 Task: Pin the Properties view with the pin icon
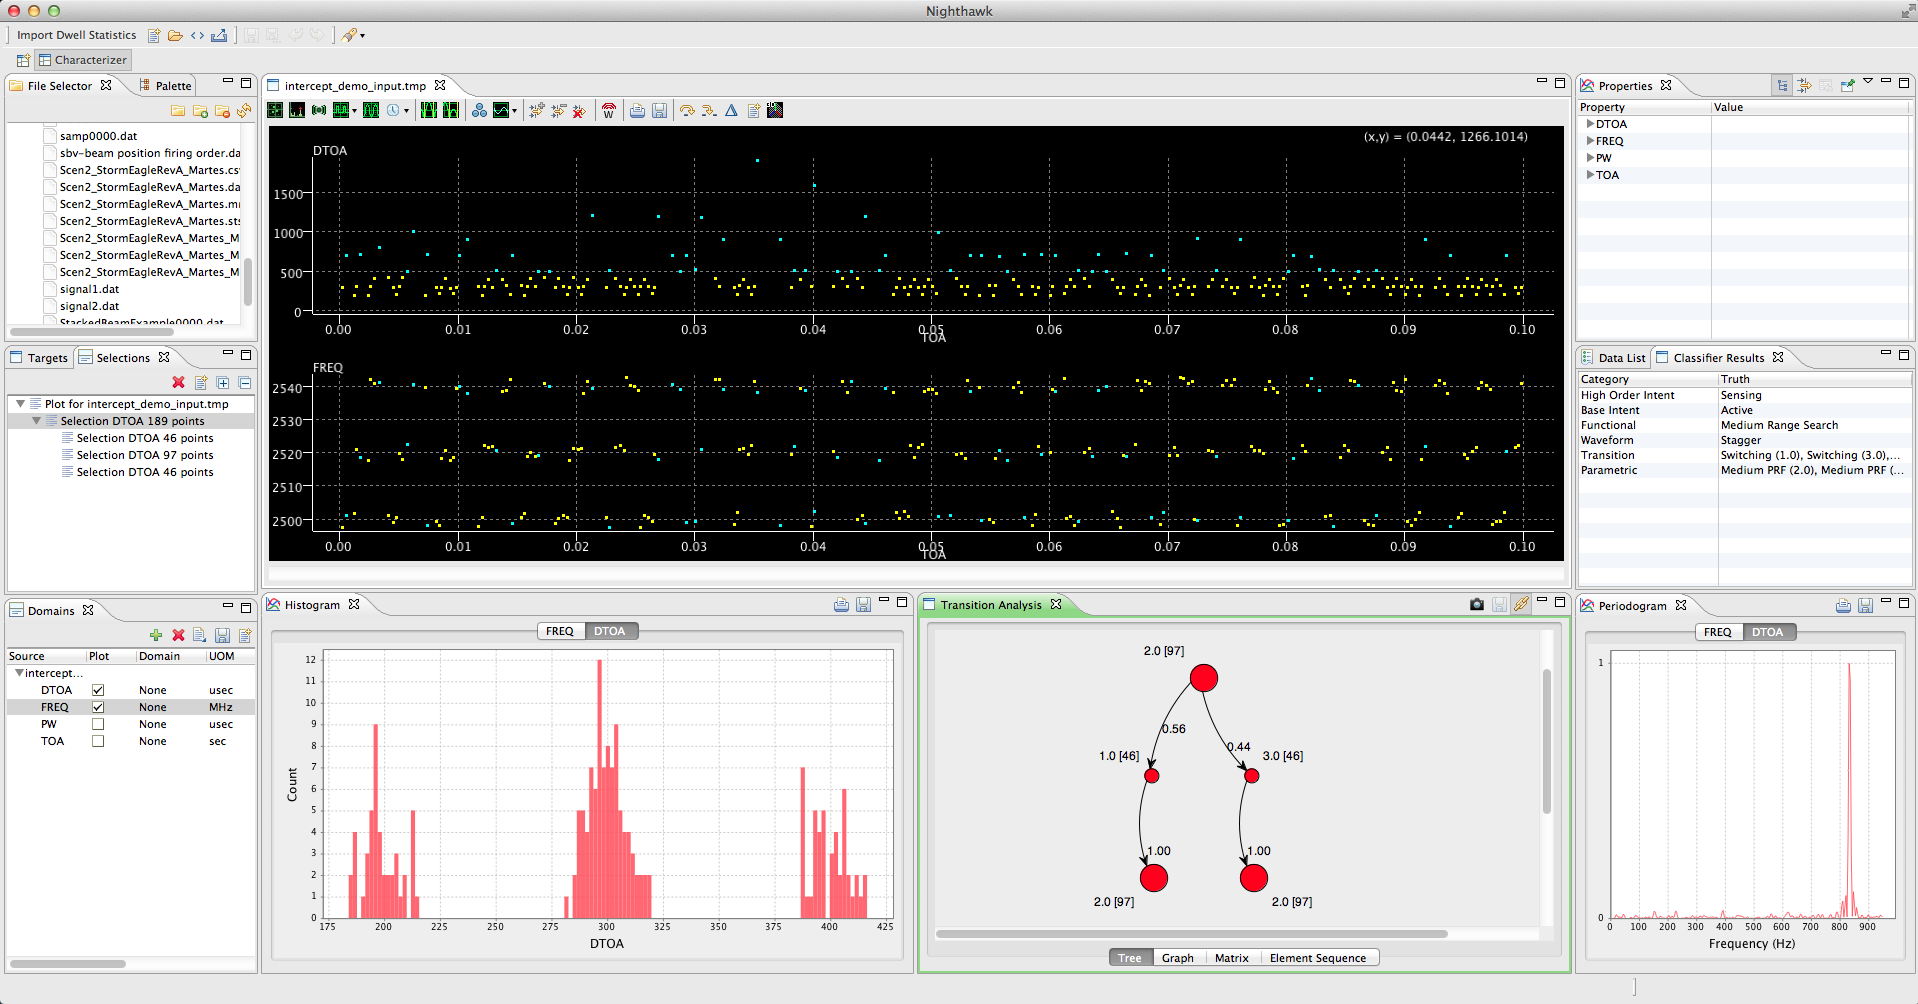pyautogui.click(x=1846, y=86)
